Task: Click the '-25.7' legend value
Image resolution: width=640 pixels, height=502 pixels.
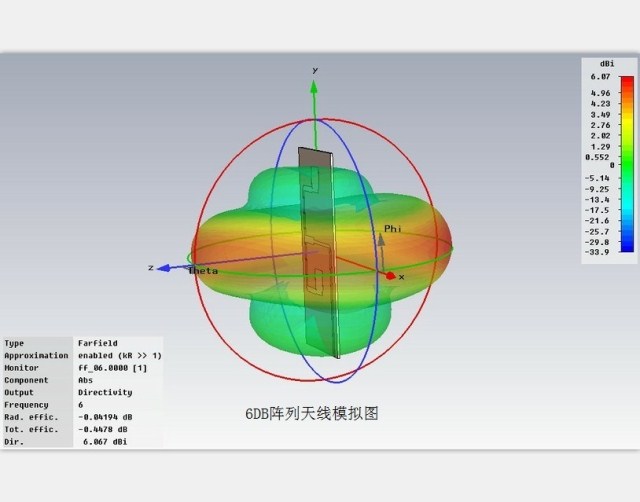Action: (597, 231)
